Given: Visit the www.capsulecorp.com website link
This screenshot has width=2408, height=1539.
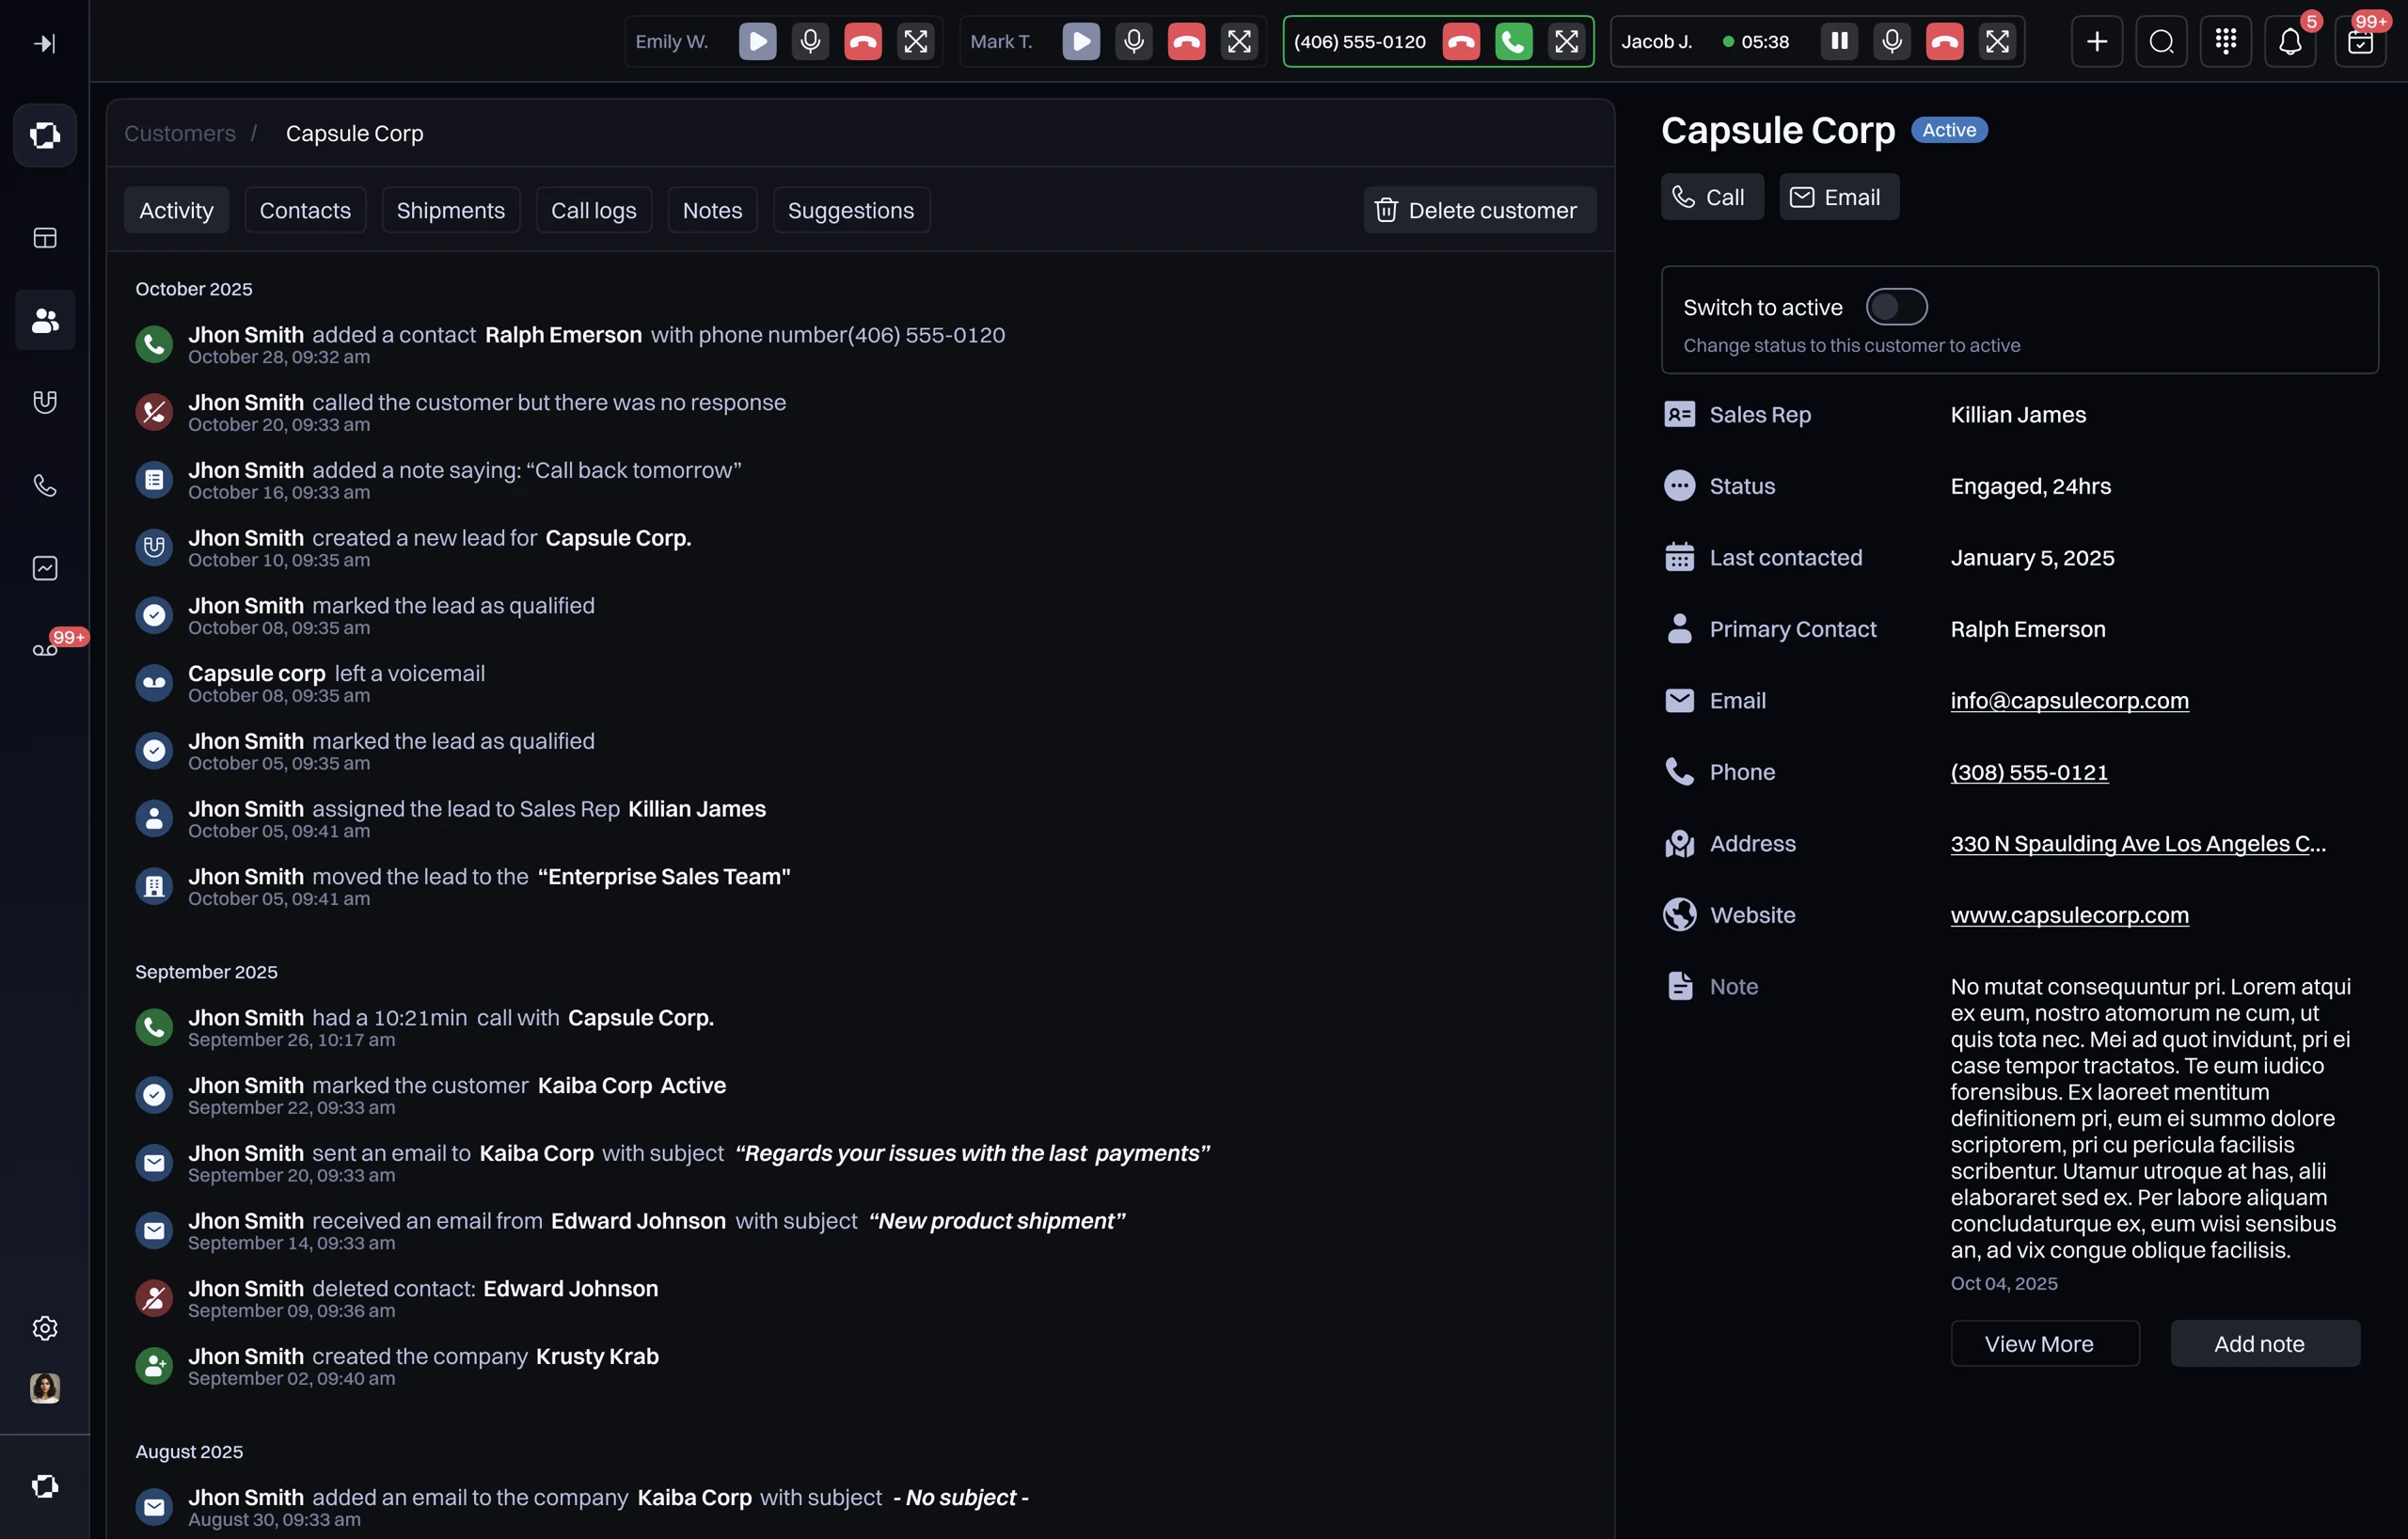Looking at the screenshot, I should pyautogui.click(x=2069, y=915).
